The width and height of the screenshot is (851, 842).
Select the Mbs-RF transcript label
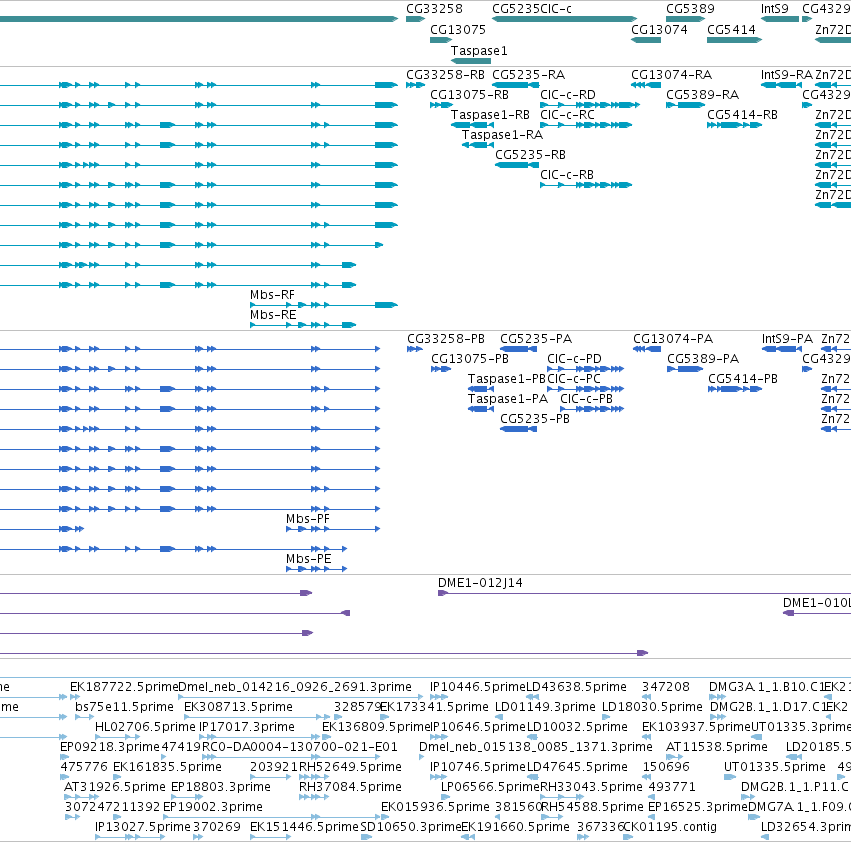tap(272, 295)
